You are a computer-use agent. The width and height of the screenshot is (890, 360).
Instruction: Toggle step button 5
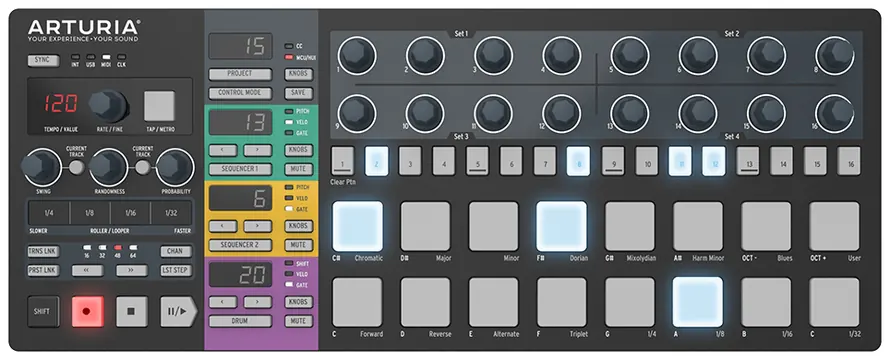pyautogui.click(x=478, y=161)
